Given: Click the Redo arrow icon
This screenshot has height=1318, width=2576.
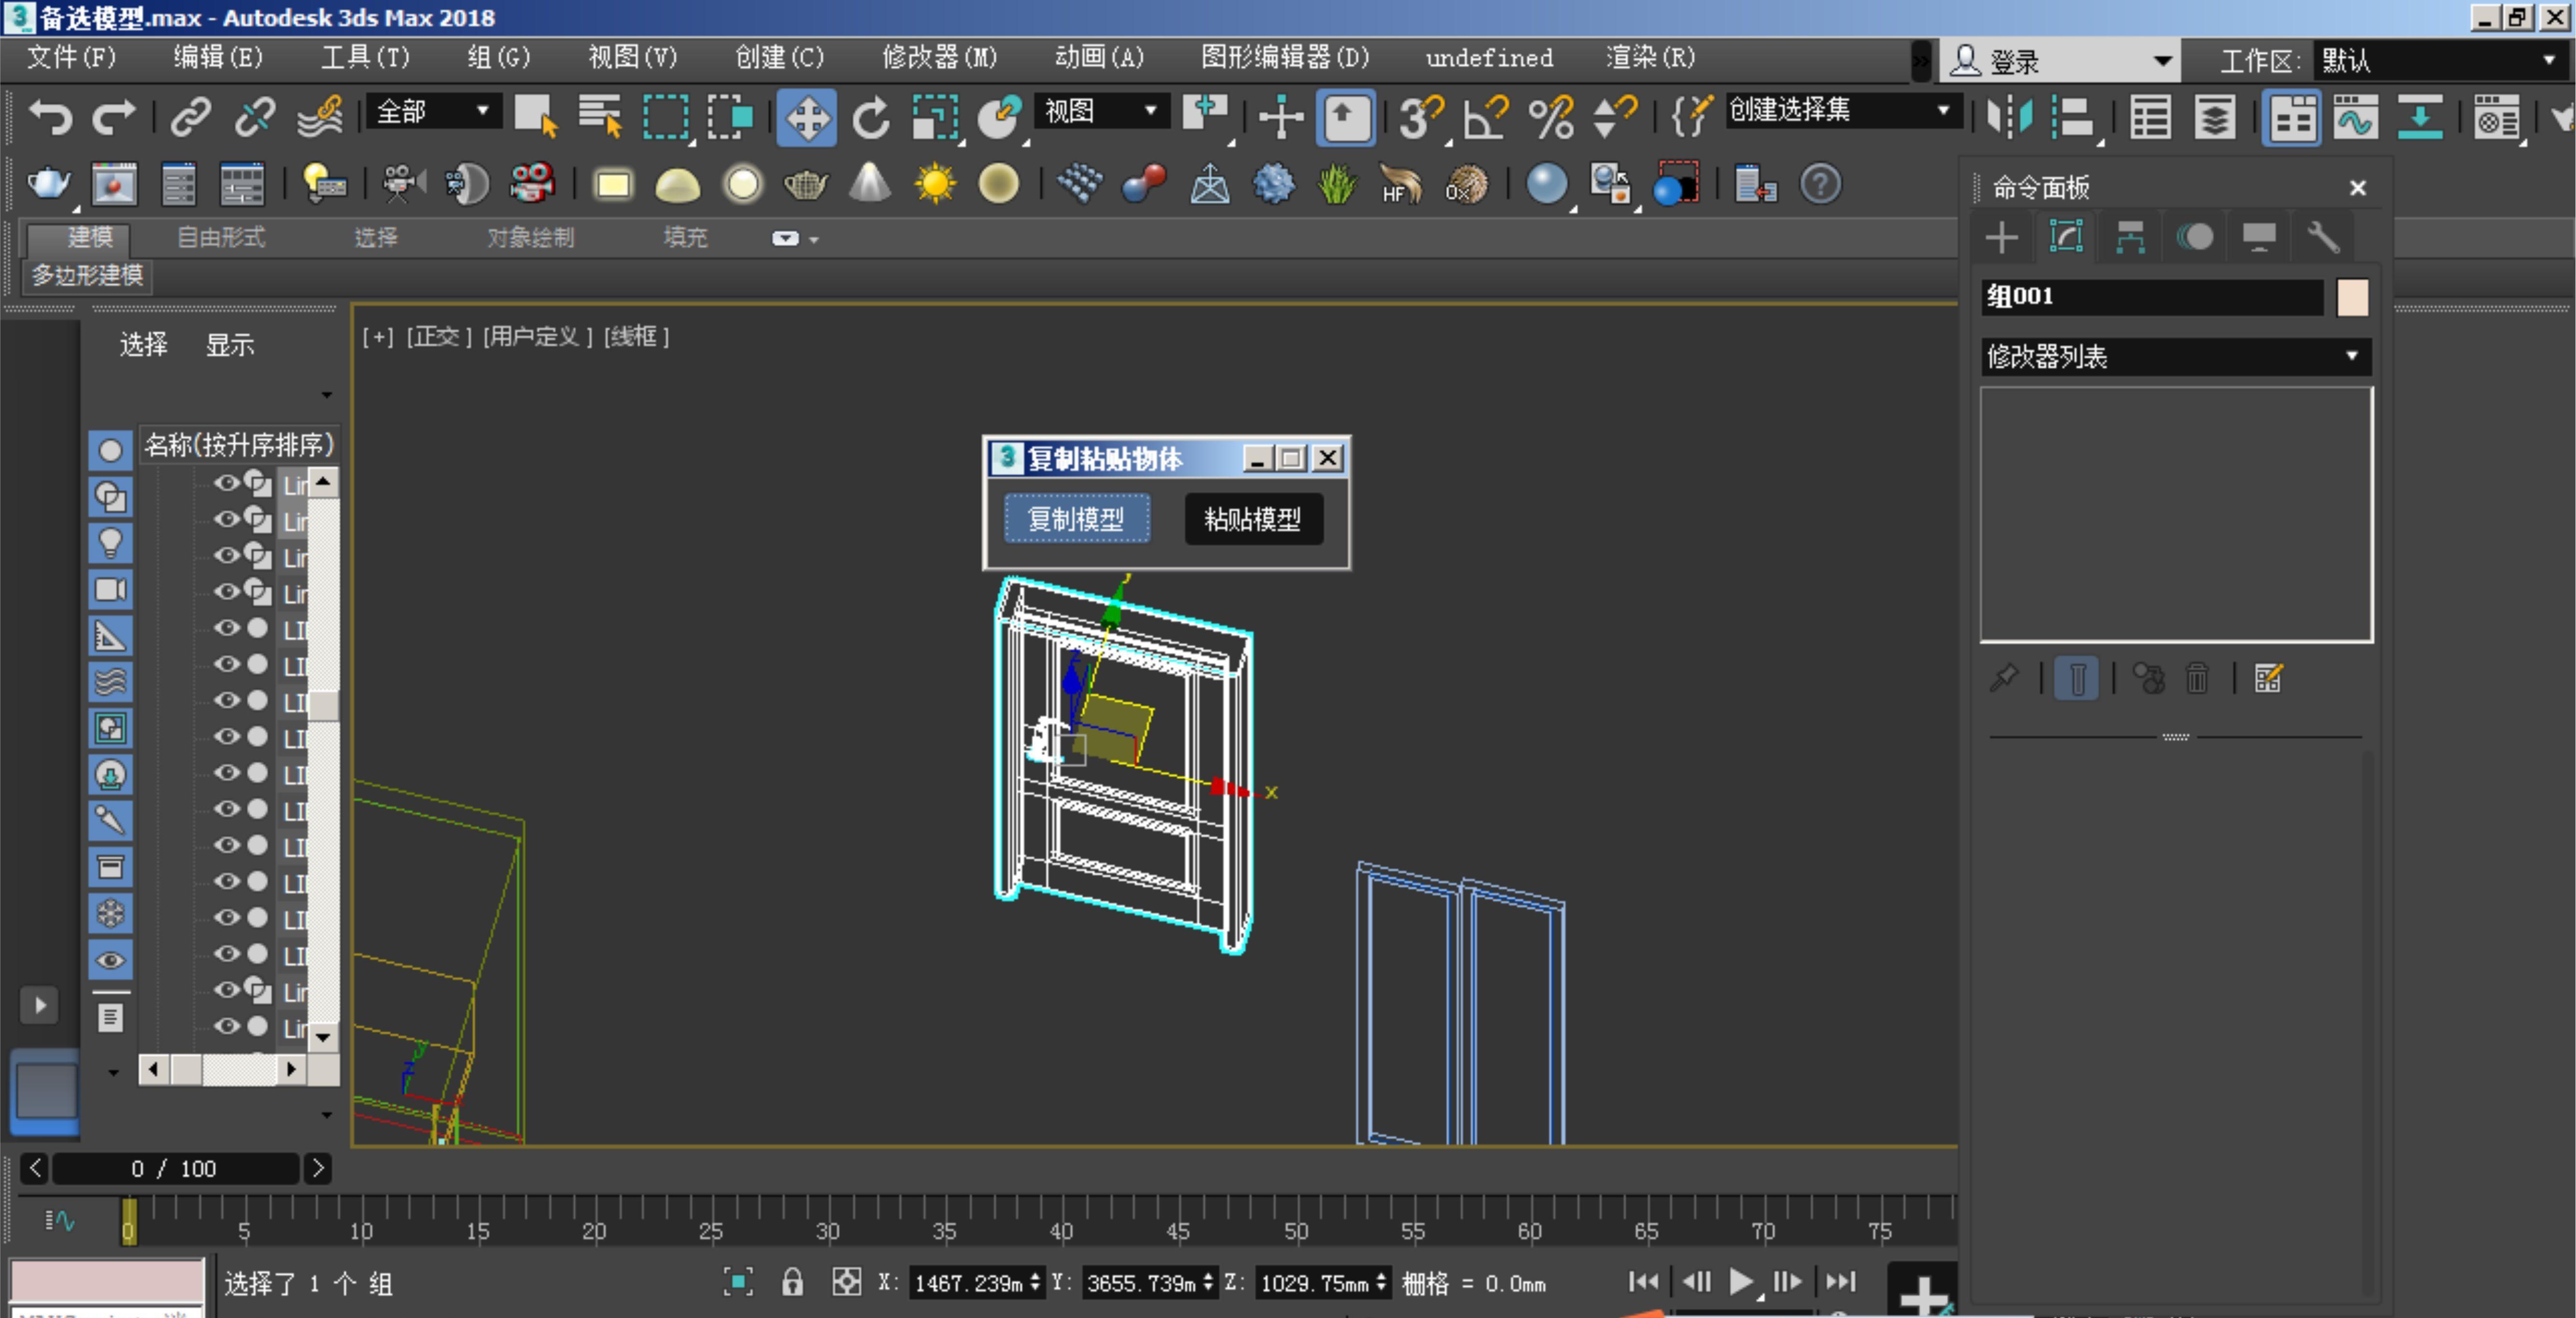Looking at the screenshot, I should 113,118.
